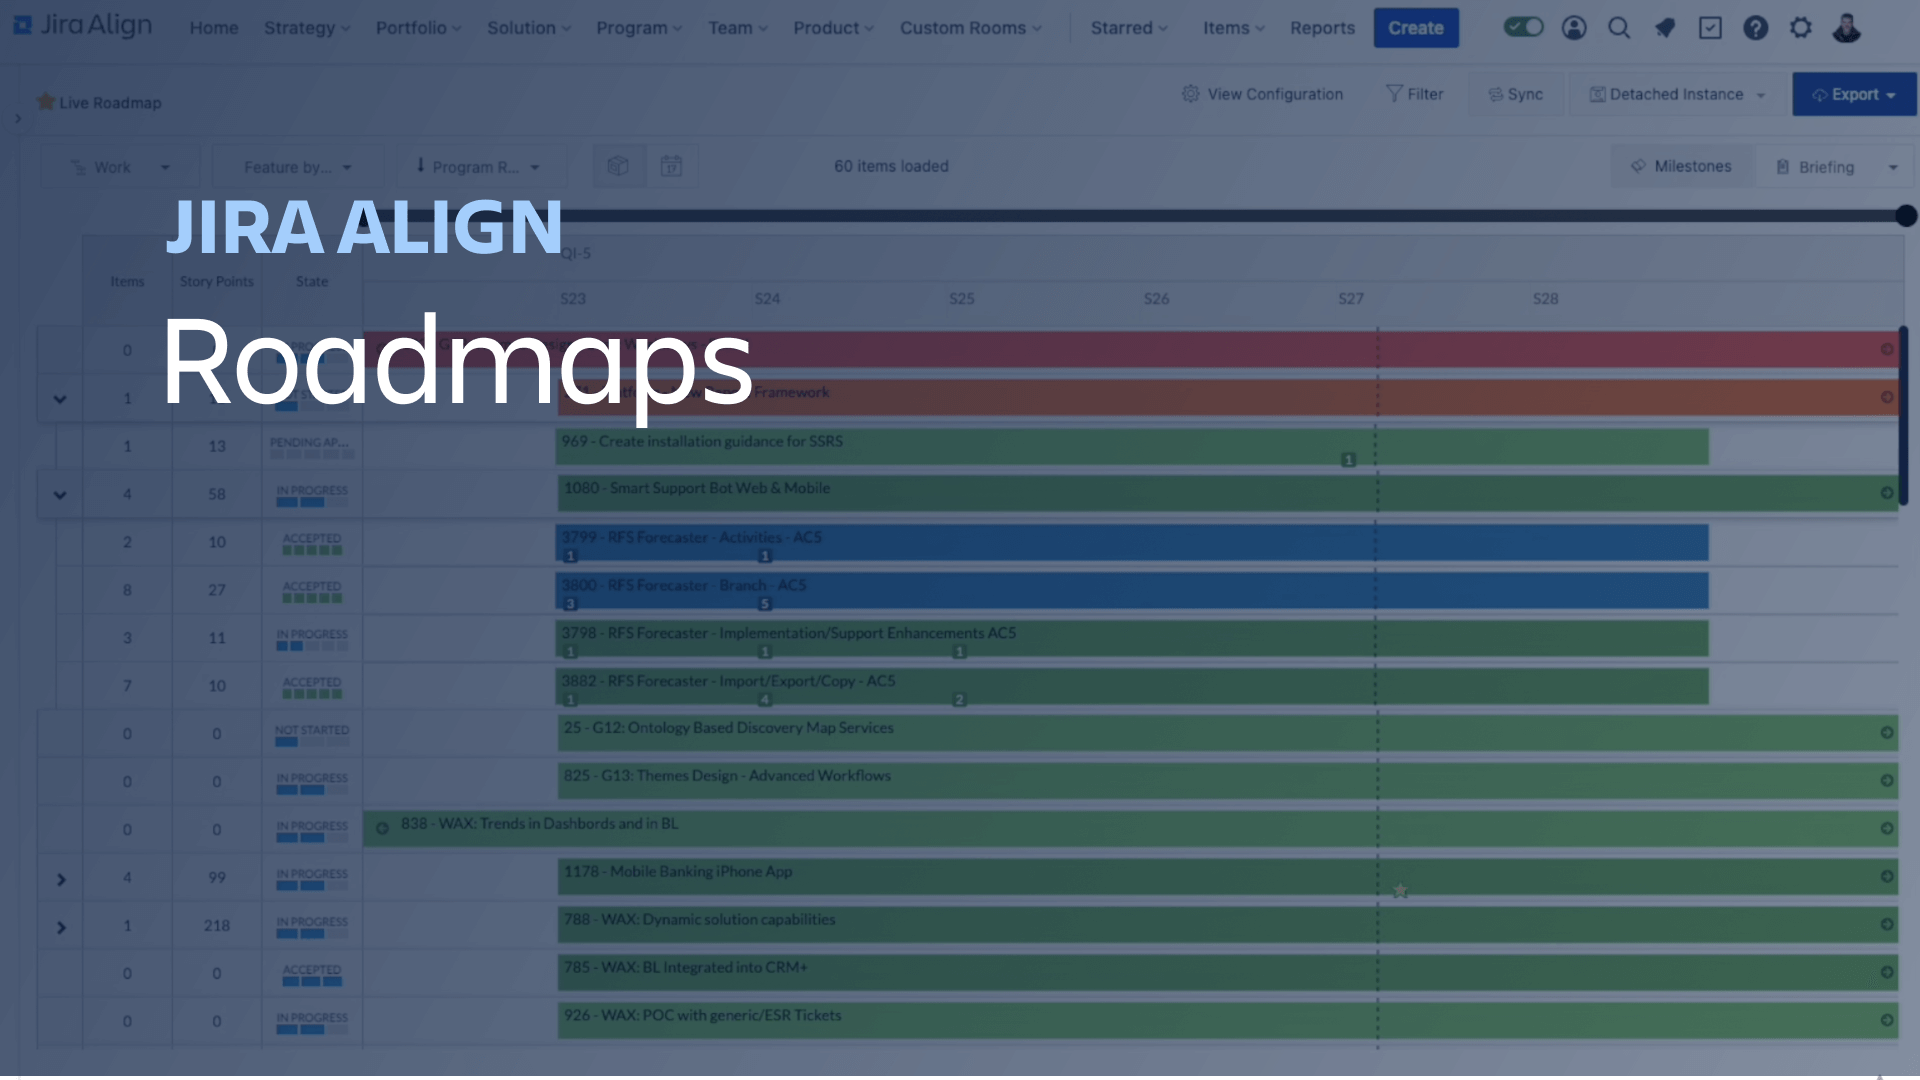Open the Work type dropdown selector
Image resolution: width=1920 pixels, height=1080 pixels.
(x=119, y=167)
